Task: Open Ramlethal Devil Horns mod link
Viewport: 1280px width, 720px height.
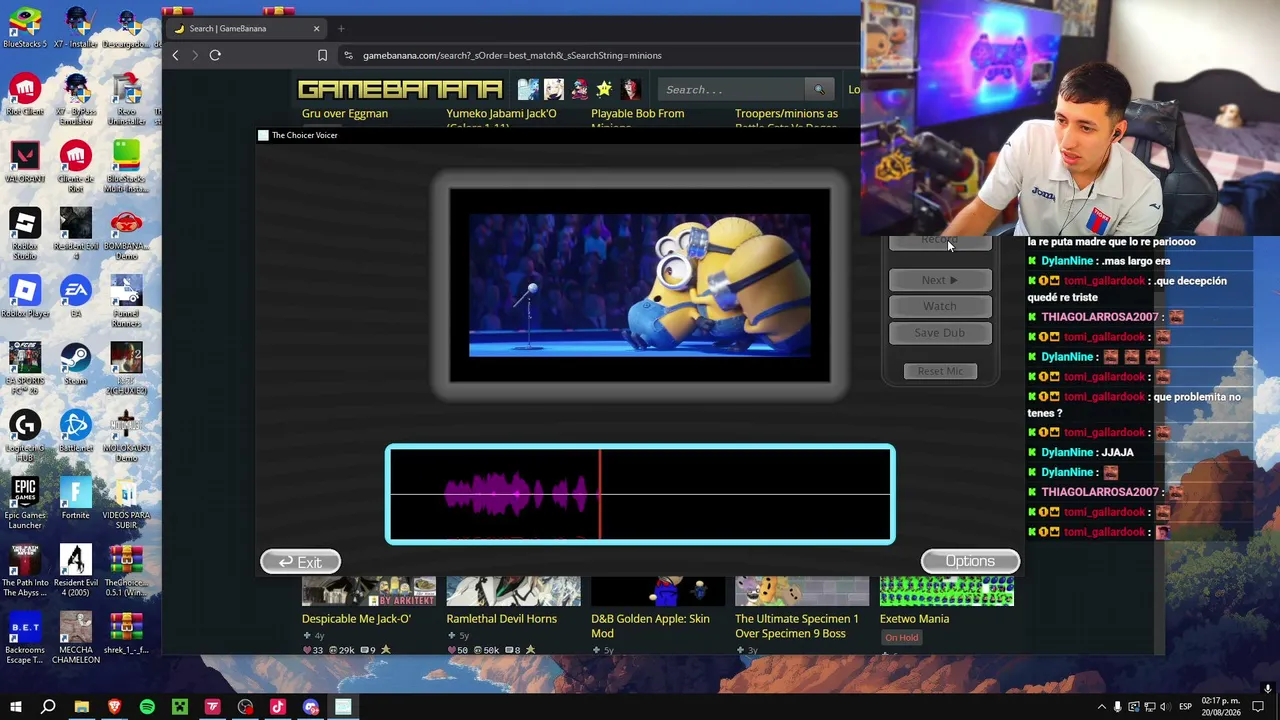Action: point(502,618)
